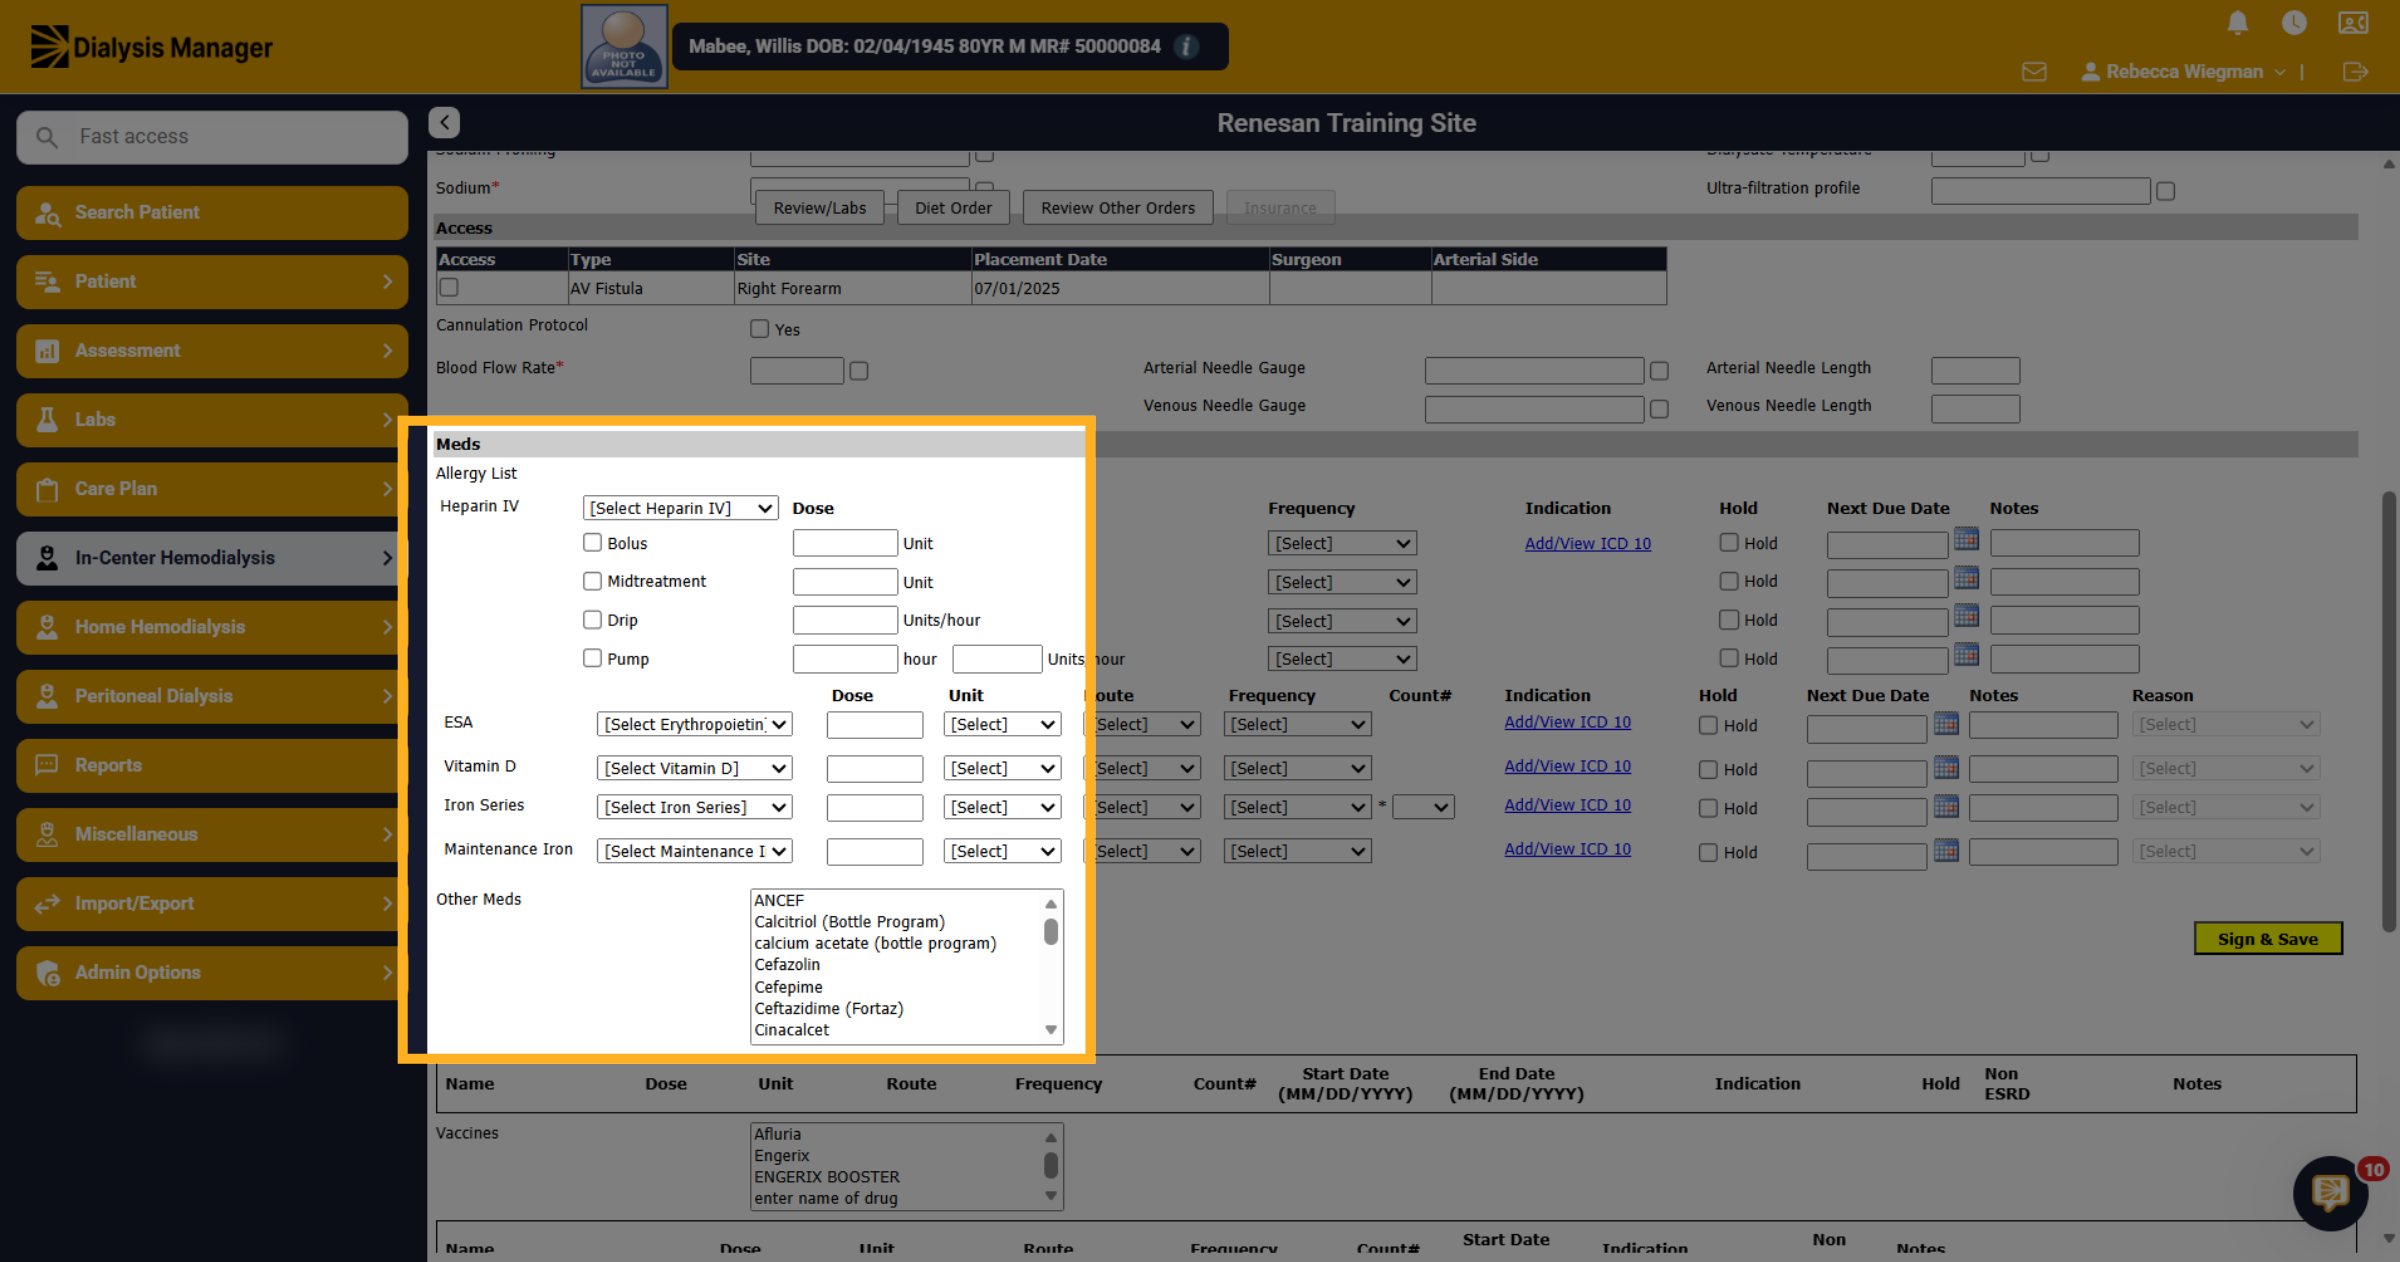Viewport: 2400px width, 1262px height.
Task: Open calendar for ESA next due date
Action: [1946, 722]
